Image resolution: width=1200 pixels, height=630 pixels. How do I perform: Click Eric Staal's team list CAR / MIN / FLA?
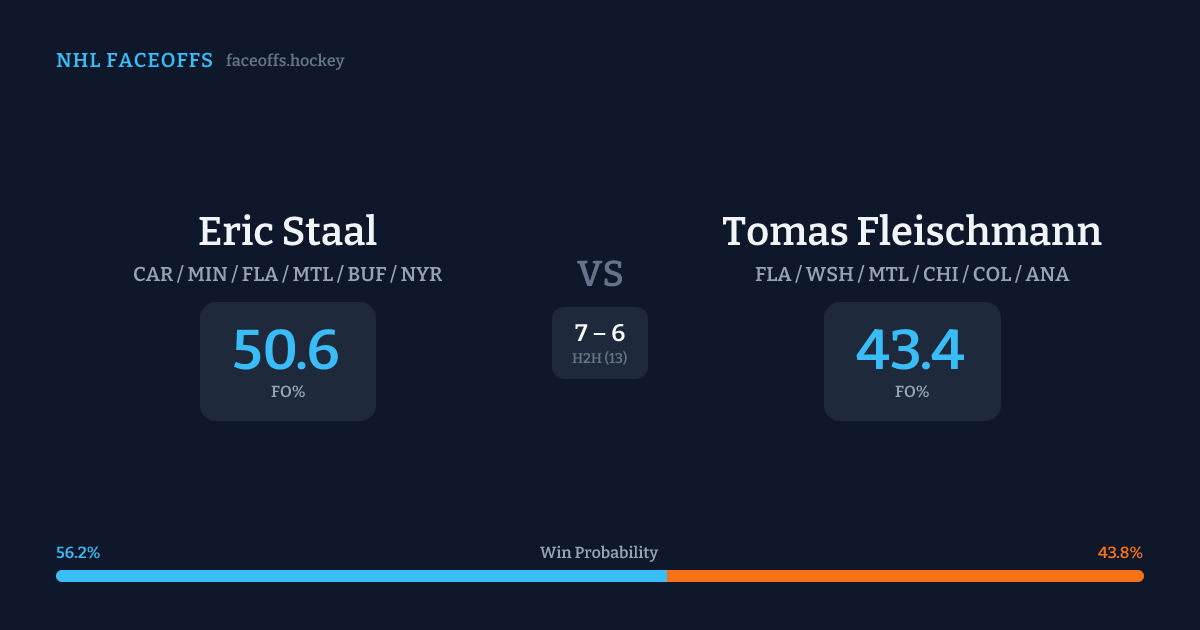tap(287, 274)
